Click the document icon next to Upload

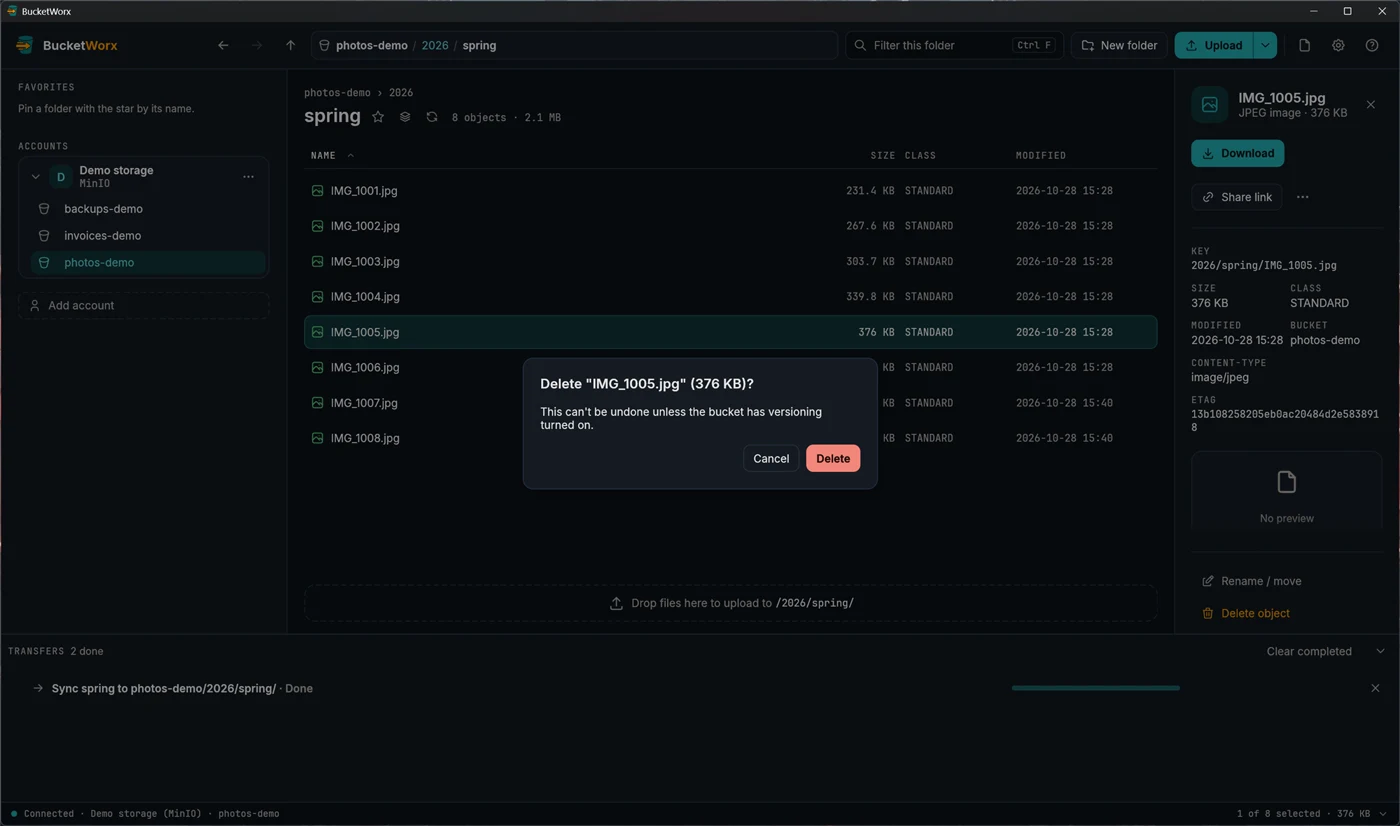1304,45
